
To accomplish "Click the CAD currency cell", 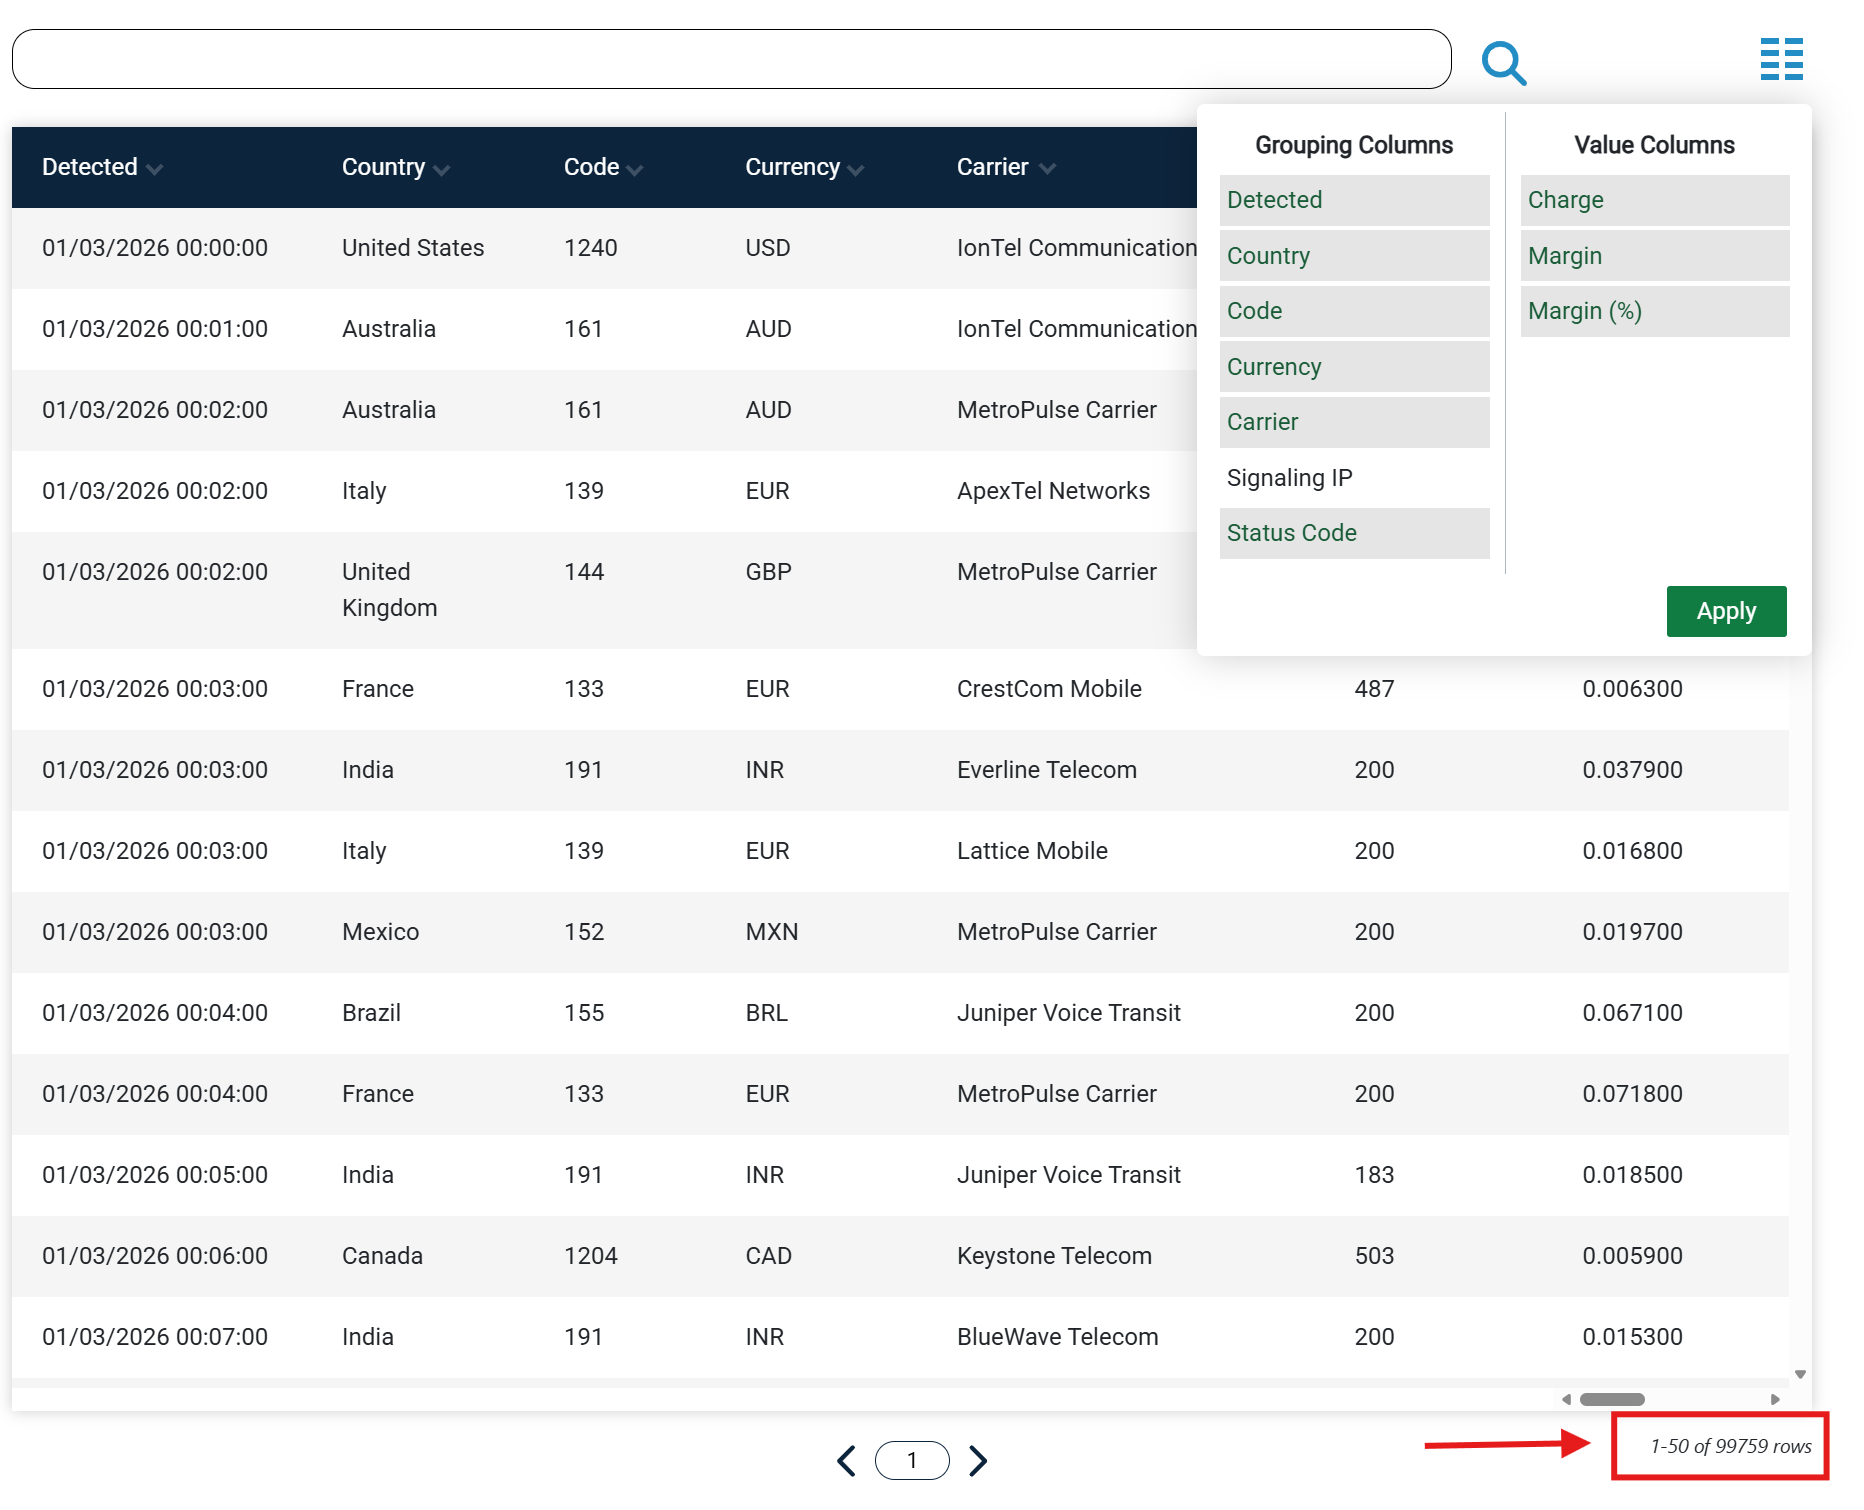I will pyautogui.click(x=768, y=1256).
